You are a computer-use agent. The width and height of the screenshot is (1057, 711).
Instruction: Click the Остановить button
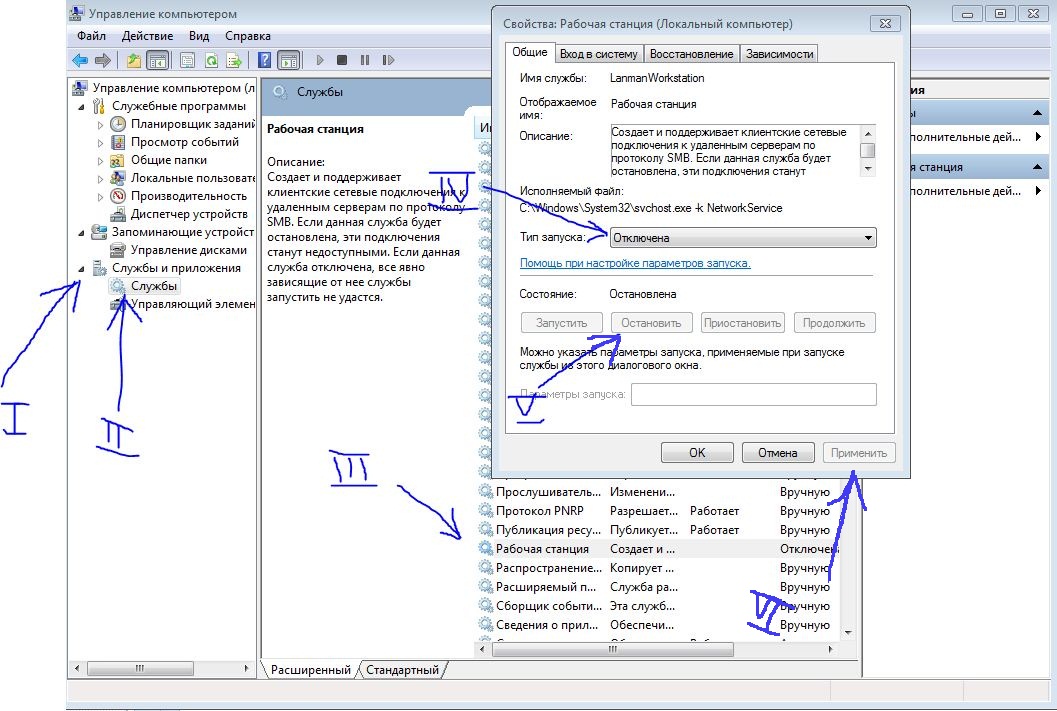(651, 323)
